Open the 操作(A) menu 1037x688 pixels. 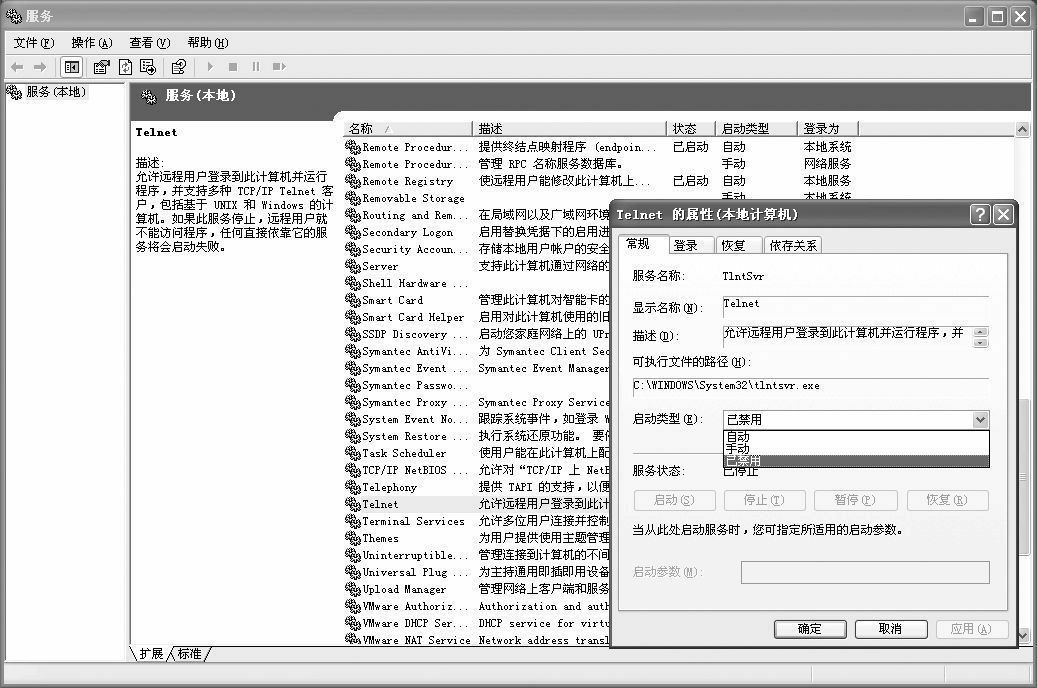pyautogui.click(x=91, y=43)
